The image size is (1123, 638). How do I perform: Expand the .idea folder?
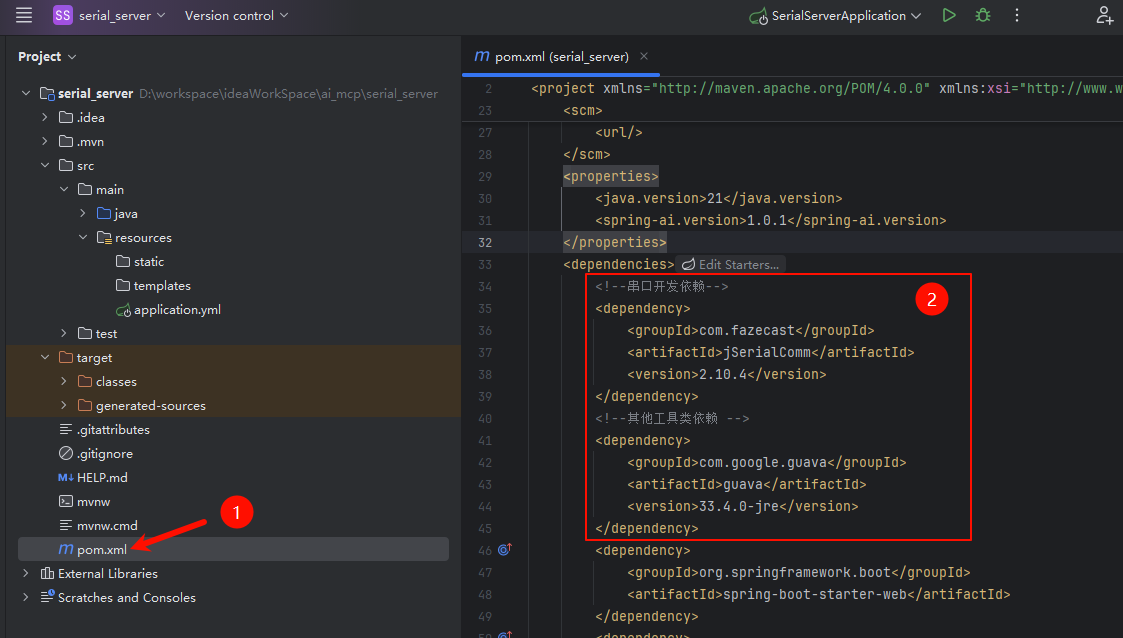(x=44, y=117)
